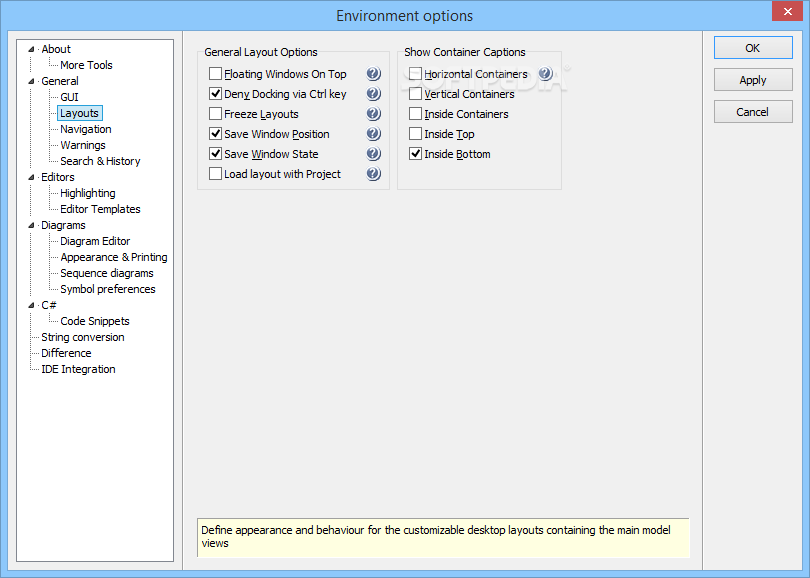Cancel the Environment options dialog
The height and width of the screenshot is (578, 810).
(x=753, y=112)
